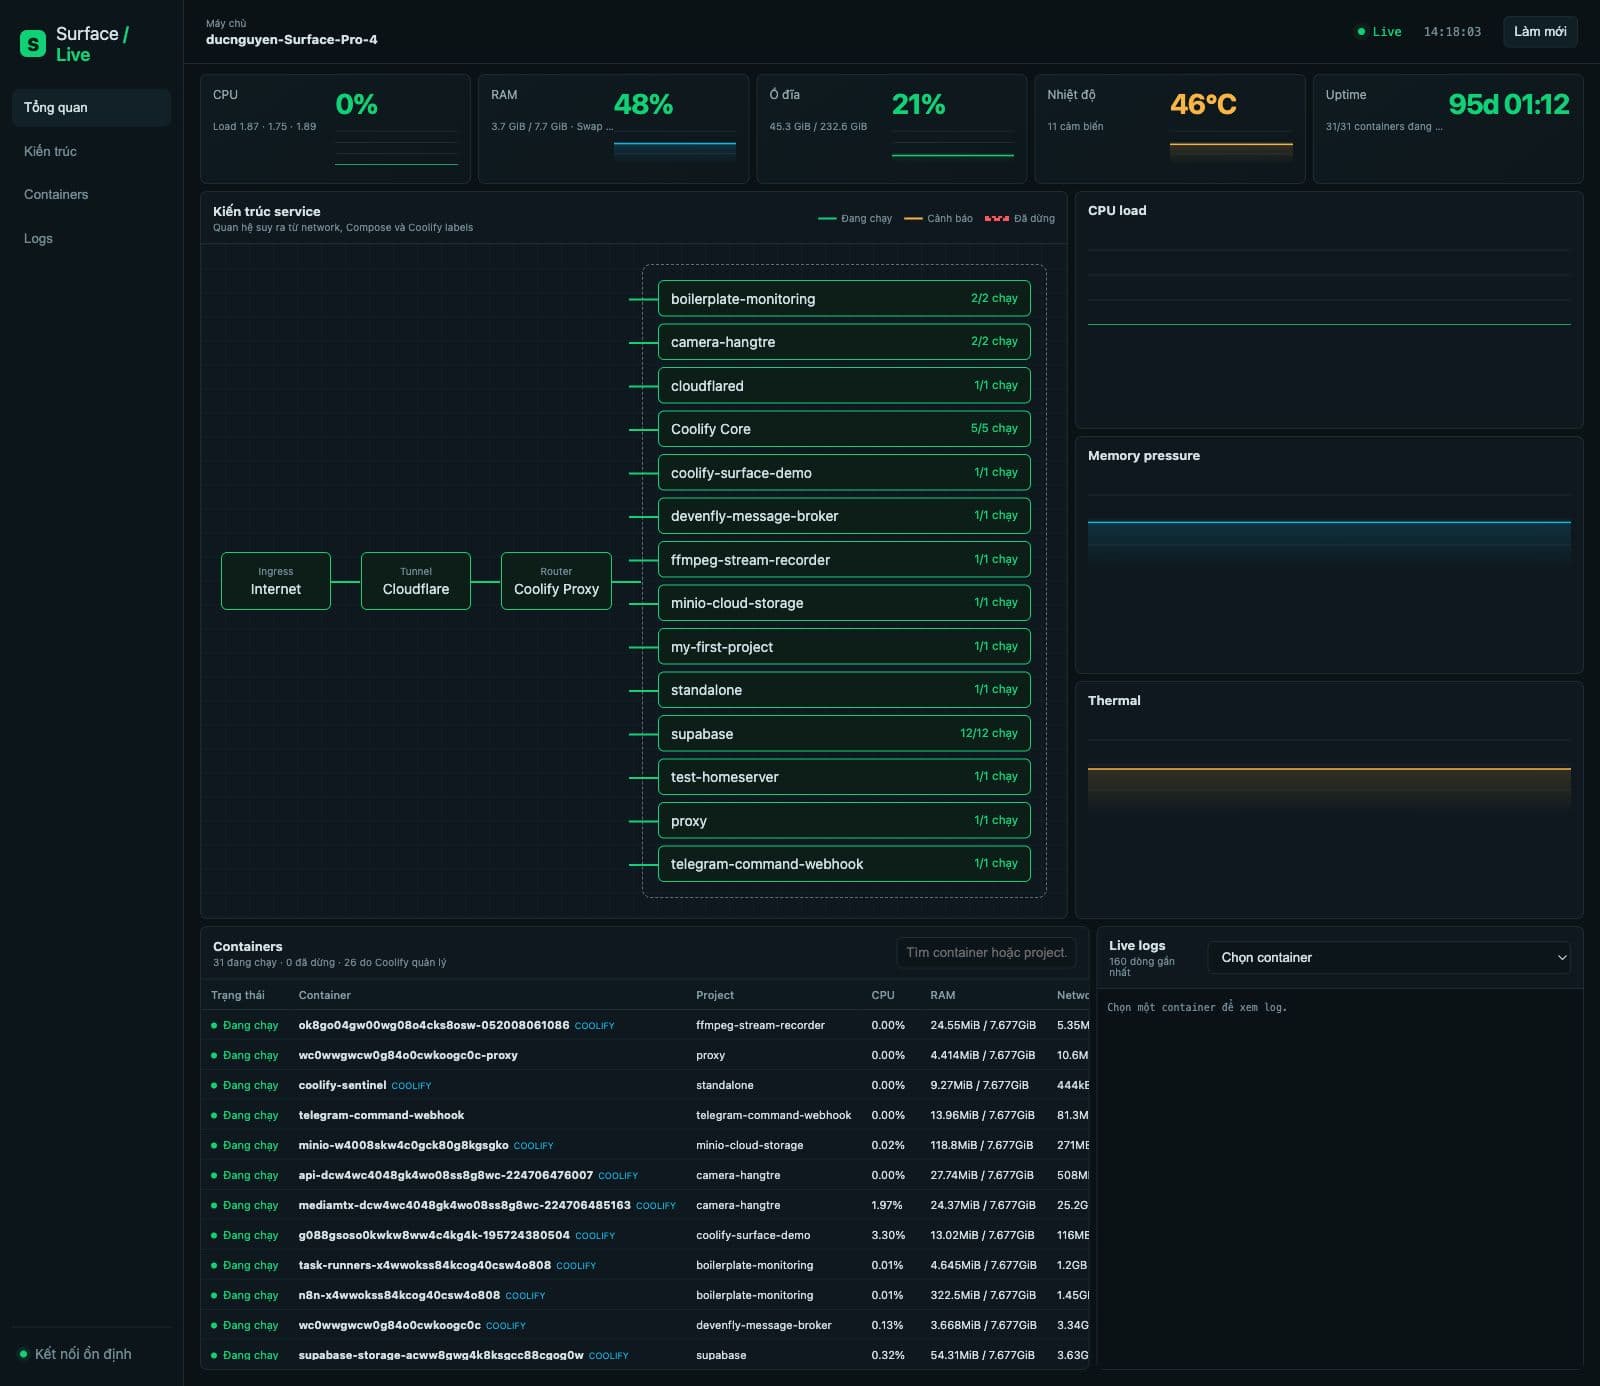Click the Thermal chart panel
Viewport: 1600px width, 1386px height.
click(1329, 800)
